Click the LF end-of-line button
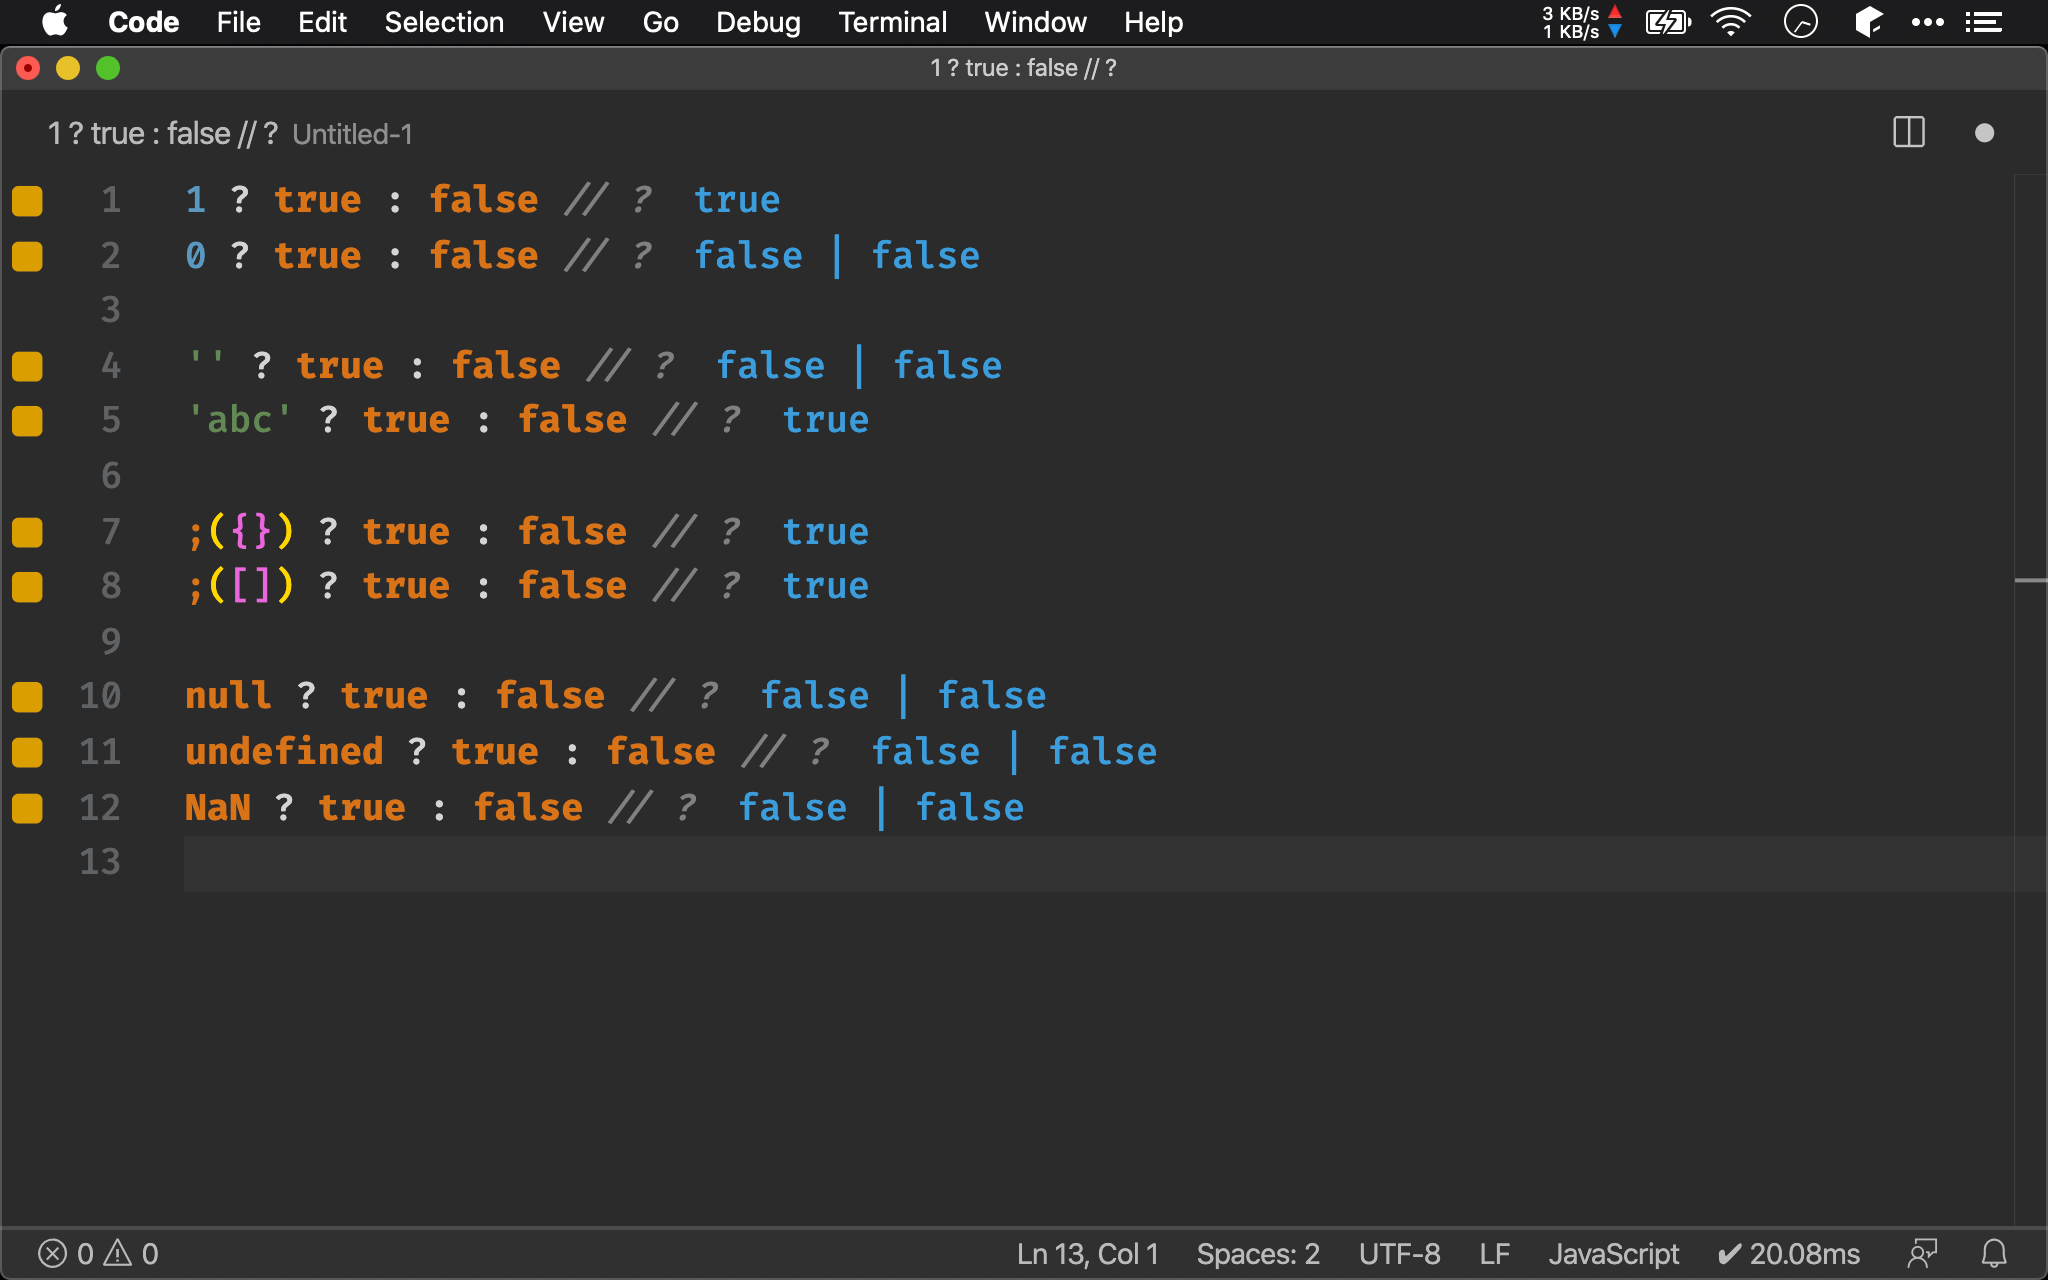The width and height of the screenshot is (2048, 1280). (x=1494, y=1253)
